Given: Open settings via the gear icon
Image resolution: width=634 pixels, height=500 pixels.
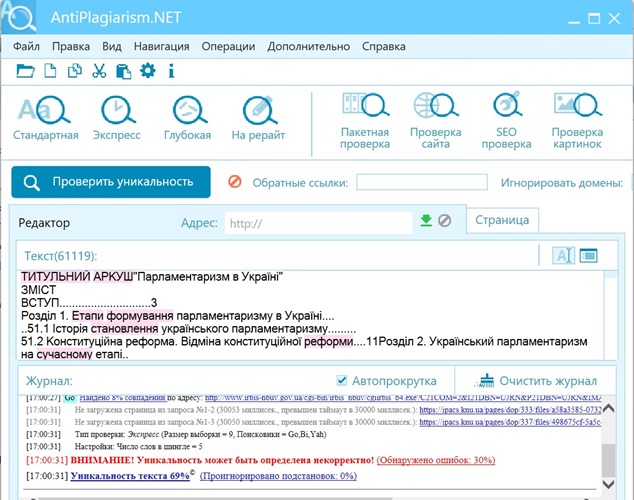Looking at the screenshot, I should coord(148,71).
